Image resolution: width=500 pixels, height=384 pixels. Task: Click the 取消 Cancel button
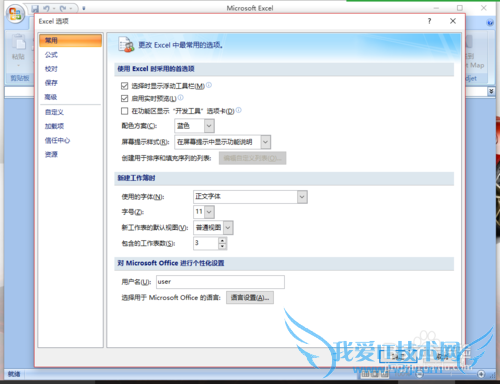point(442,357)
